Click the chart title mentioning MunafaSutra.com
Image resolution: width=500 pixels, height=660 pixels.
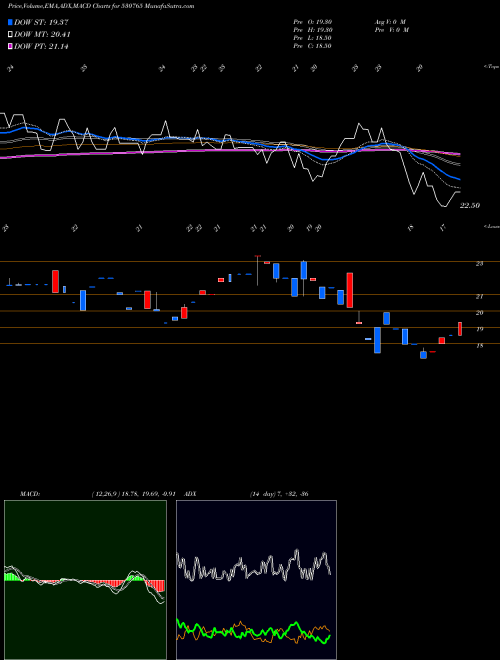[x=101, y=6]
